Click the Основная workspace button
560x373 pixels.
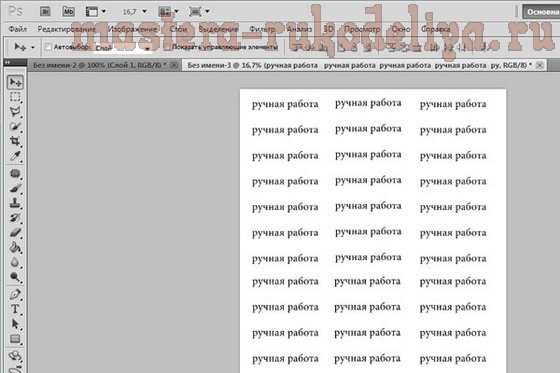click(x=541, y=12)
